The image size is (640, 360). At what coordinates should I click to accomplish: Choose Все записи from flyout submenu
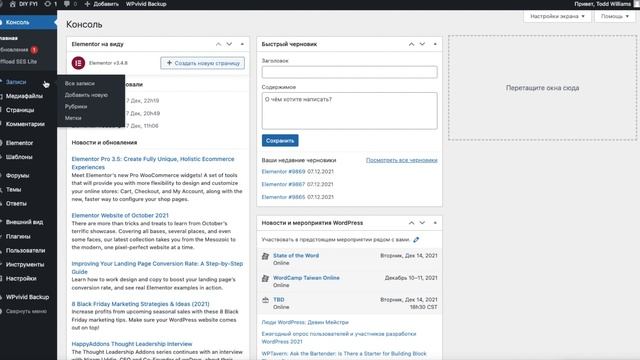pos(80,83)
